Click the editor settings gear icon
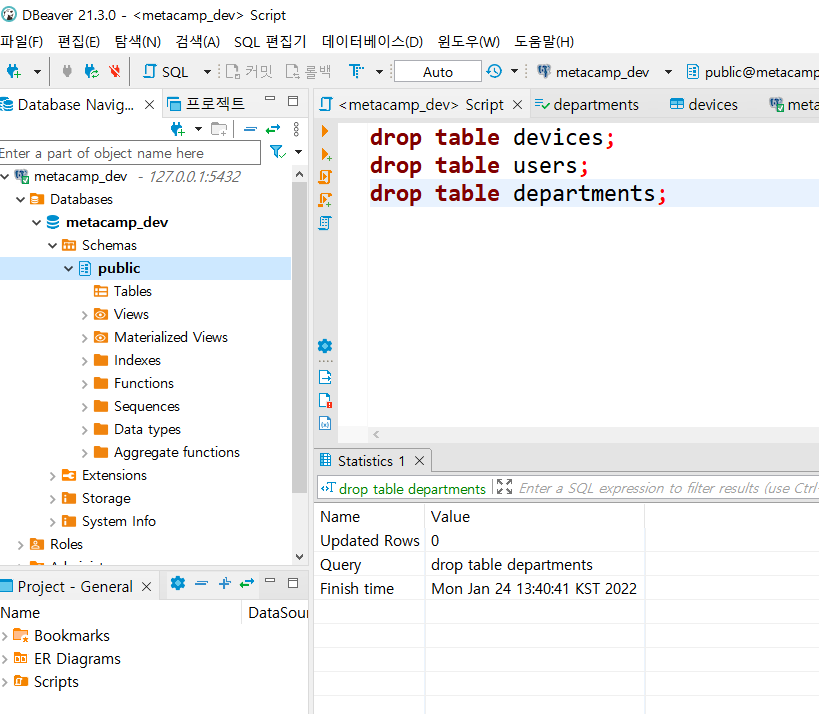The width and height of the screenshot is (819, 714). 325,346
